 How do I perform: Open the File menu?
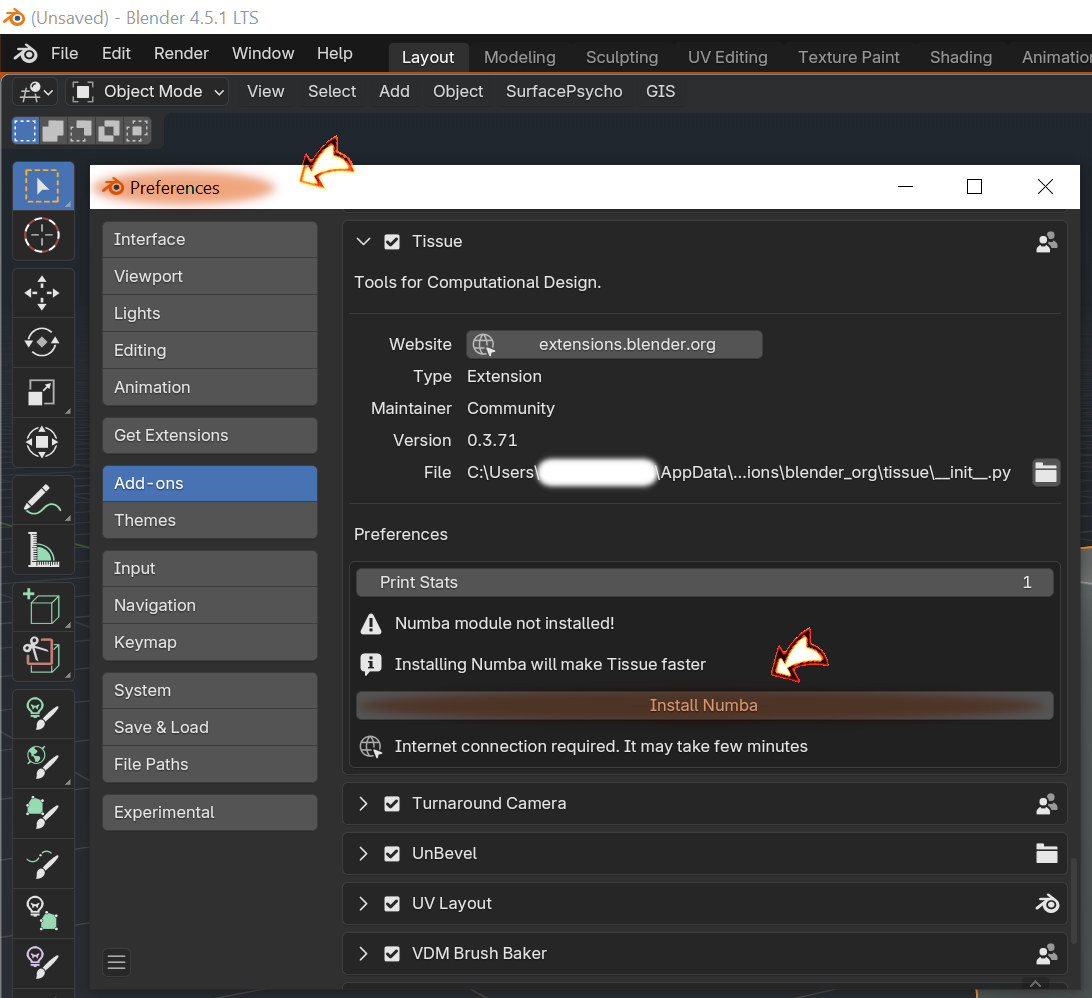pyautogui.click(x=64, y=54)
